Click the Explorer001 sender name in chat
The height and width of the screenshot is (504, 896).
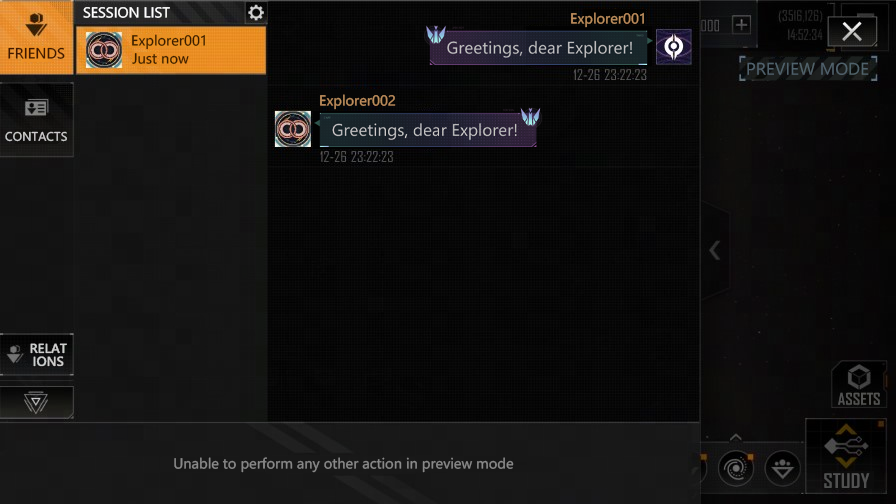tap(607, 19)
